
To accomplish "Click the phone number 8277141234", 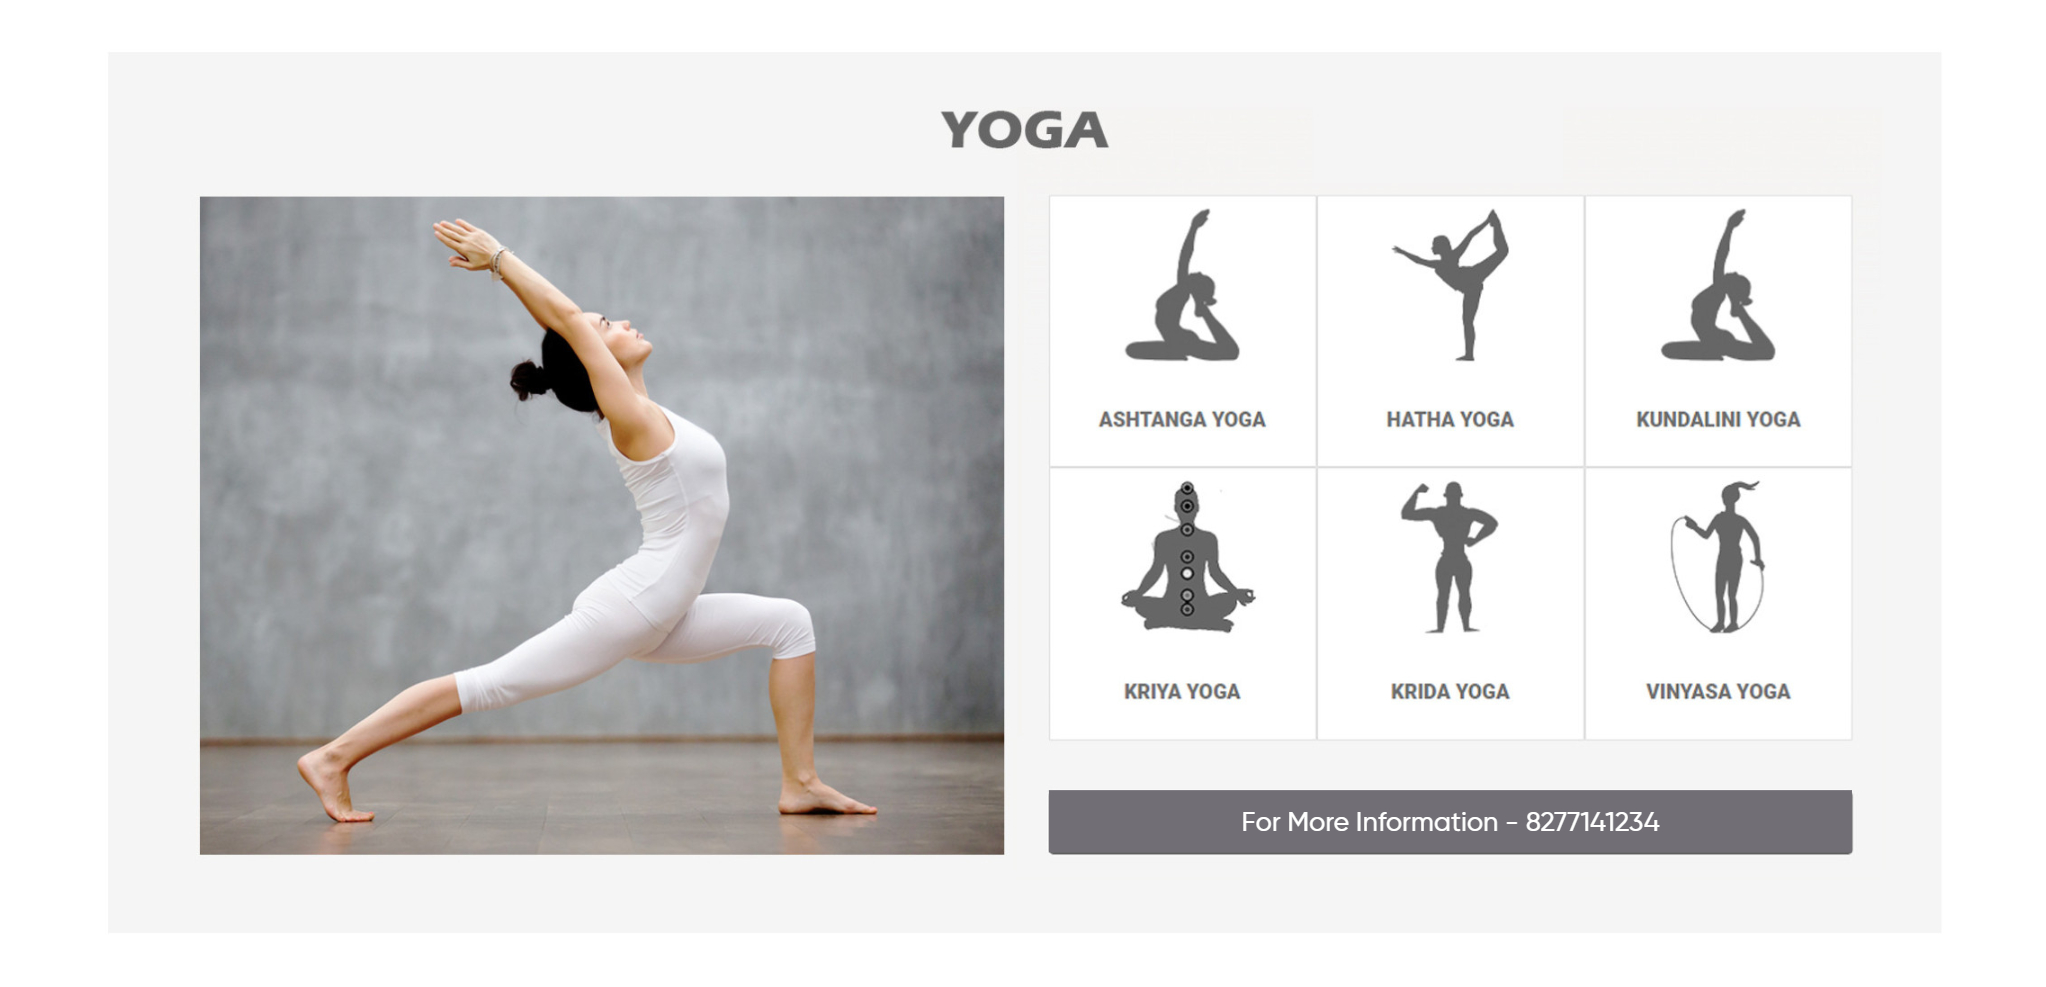I will (x=1592, y=822).
